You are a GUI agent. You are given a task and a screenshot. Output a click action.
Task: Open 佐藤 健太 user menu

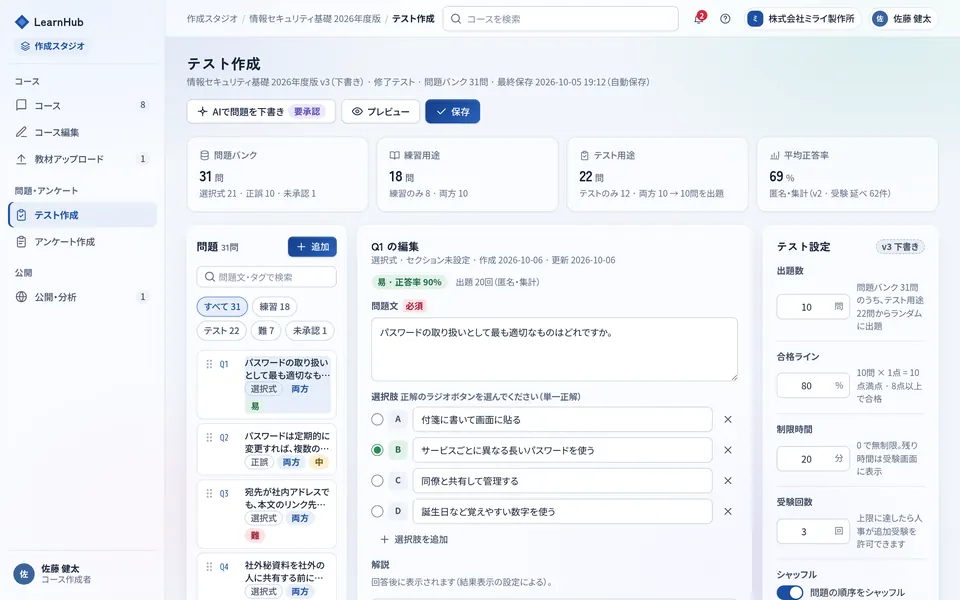pyautogui.click(x=904, y=19)
